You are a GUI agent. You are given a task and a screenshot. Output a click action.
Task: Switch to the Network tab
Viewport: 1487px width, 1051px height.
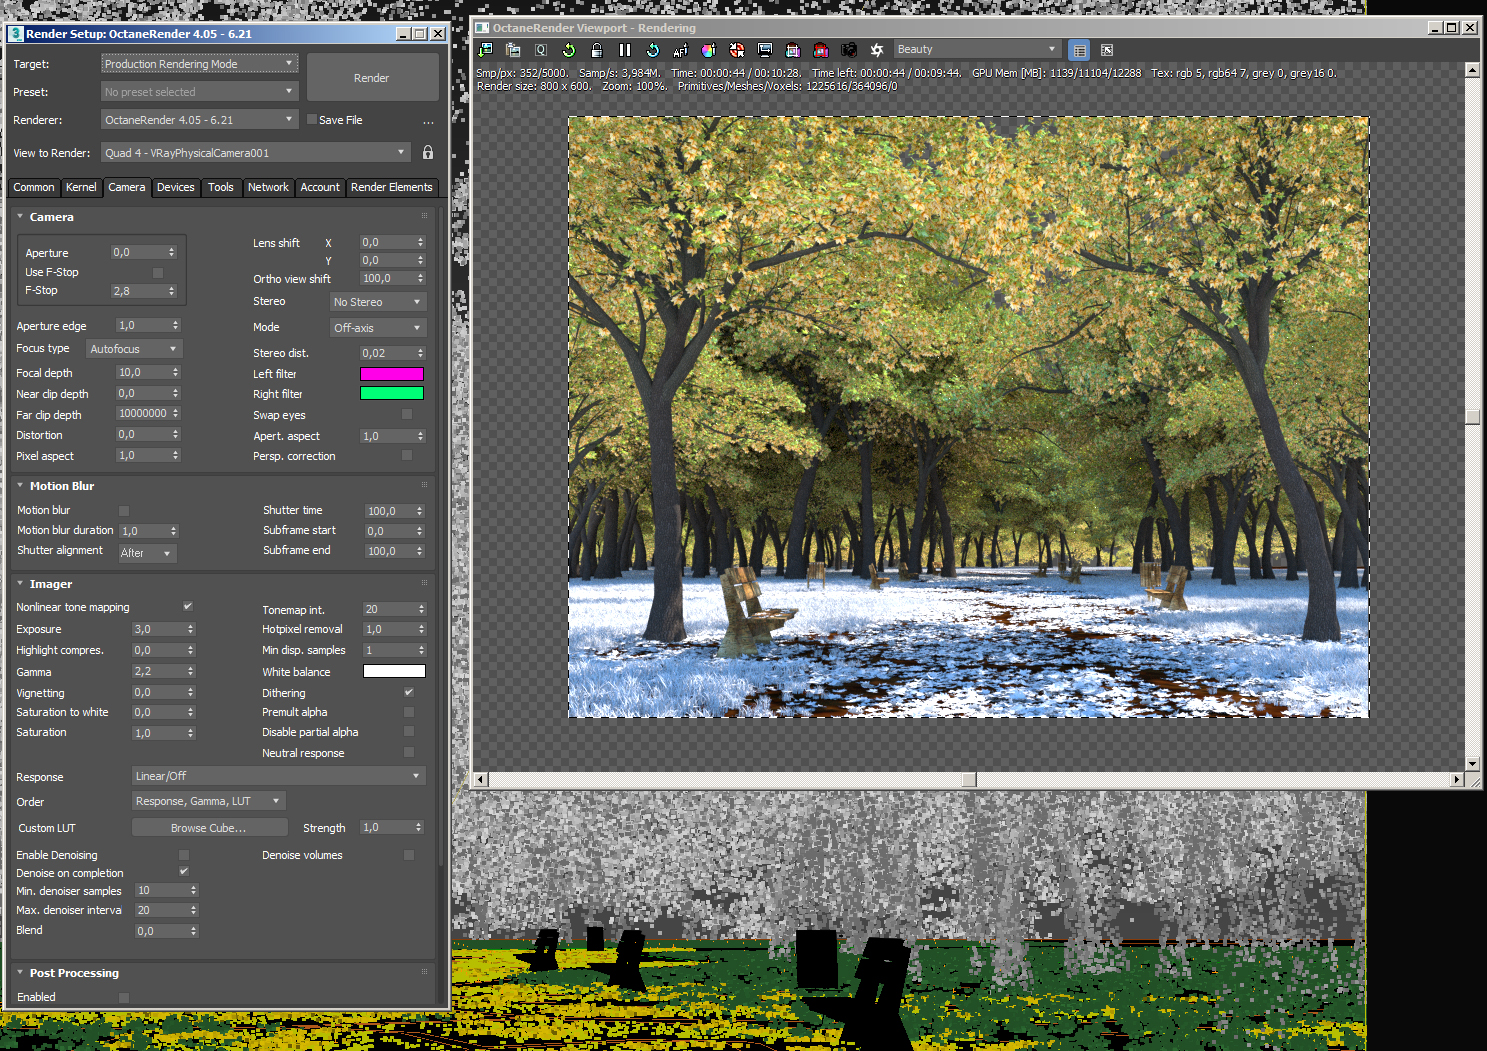268,187
